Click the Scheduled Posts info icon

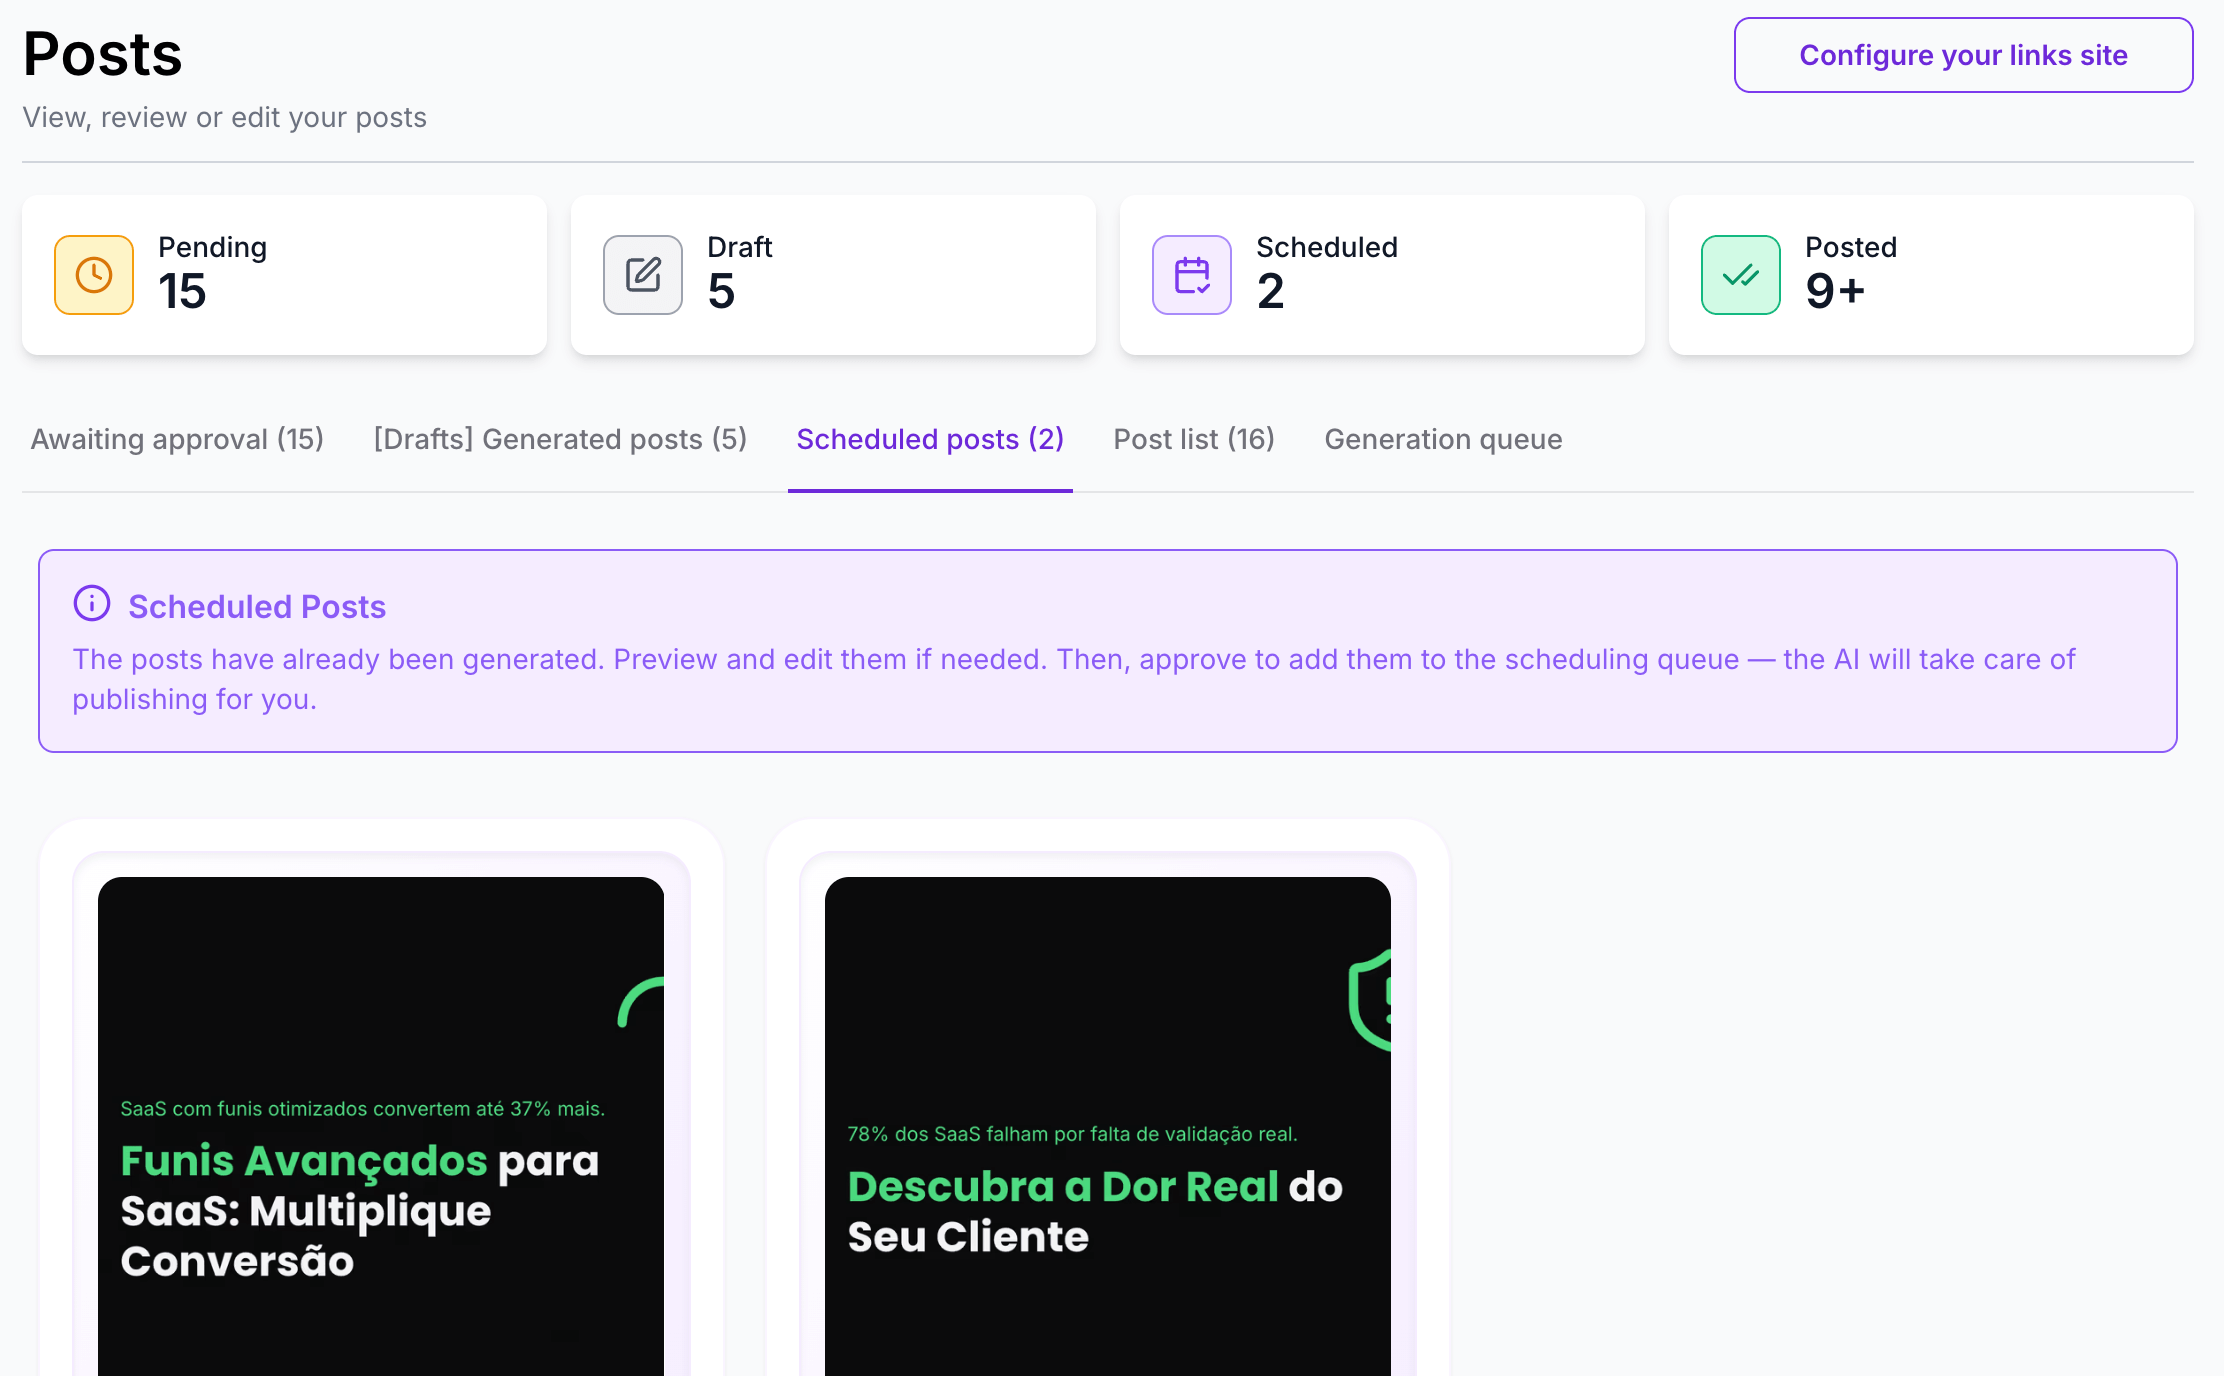[x=92, y=603]
